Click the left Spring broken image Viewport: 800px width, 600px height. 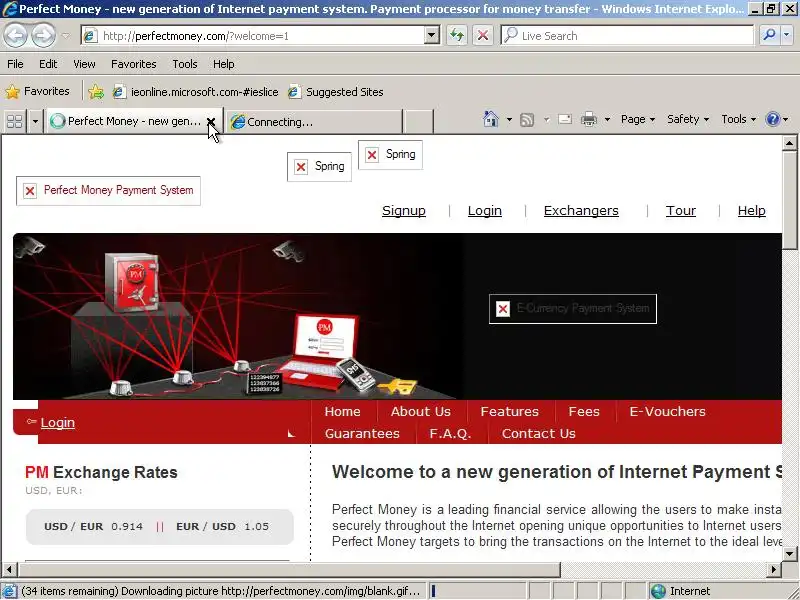pos(319,167)
